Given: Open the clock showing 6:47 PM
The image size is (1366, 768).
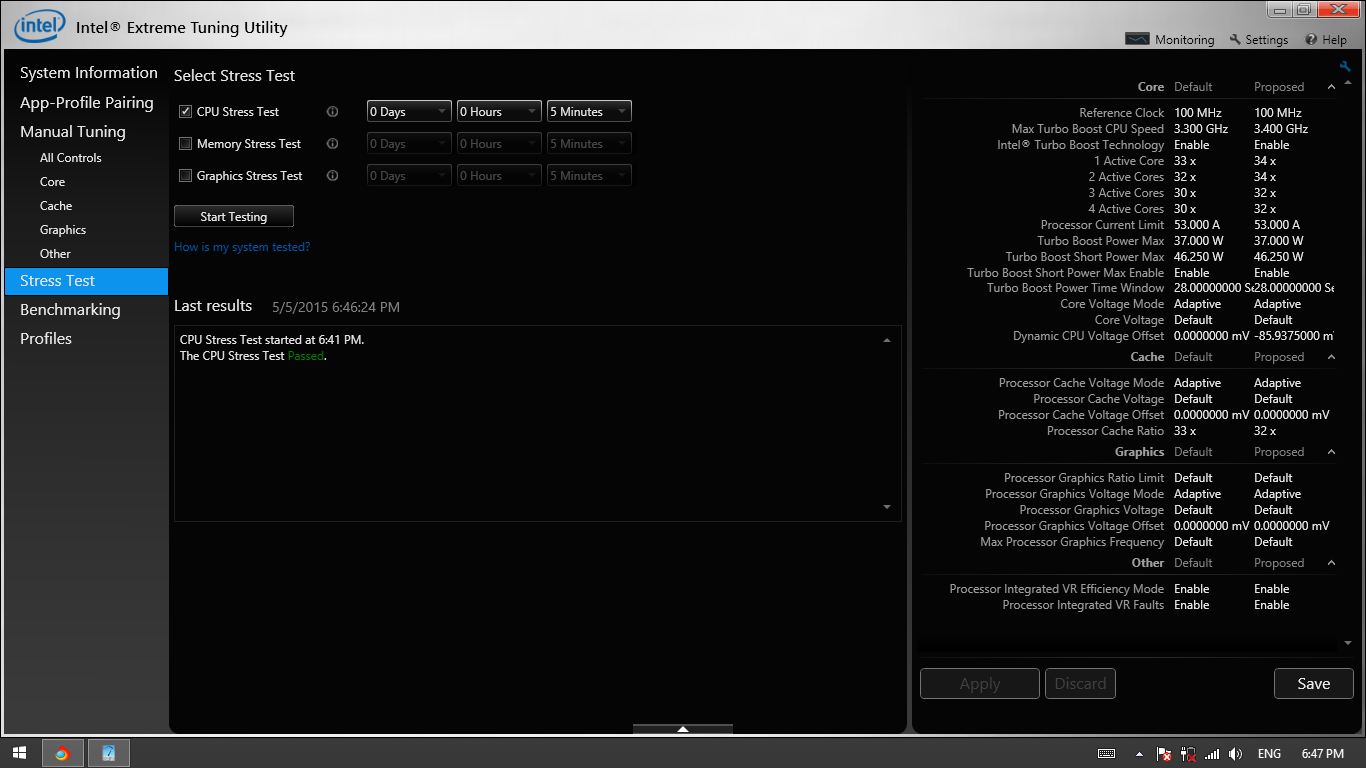Looking at the screenshot, I should (x=1323, y=753).
